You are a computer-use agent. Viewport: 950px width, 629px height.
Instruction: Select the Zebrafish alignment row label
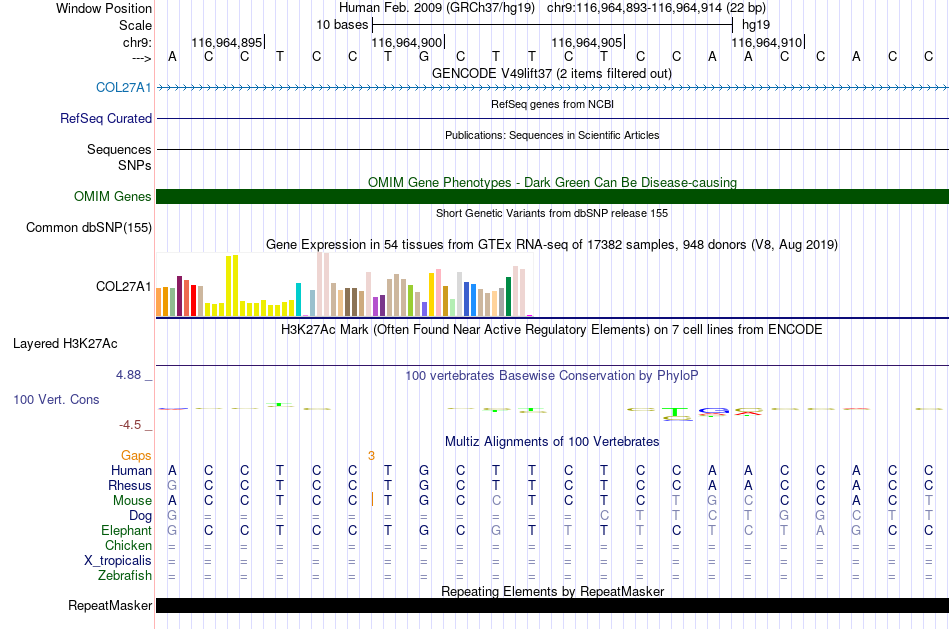(125, 575)
